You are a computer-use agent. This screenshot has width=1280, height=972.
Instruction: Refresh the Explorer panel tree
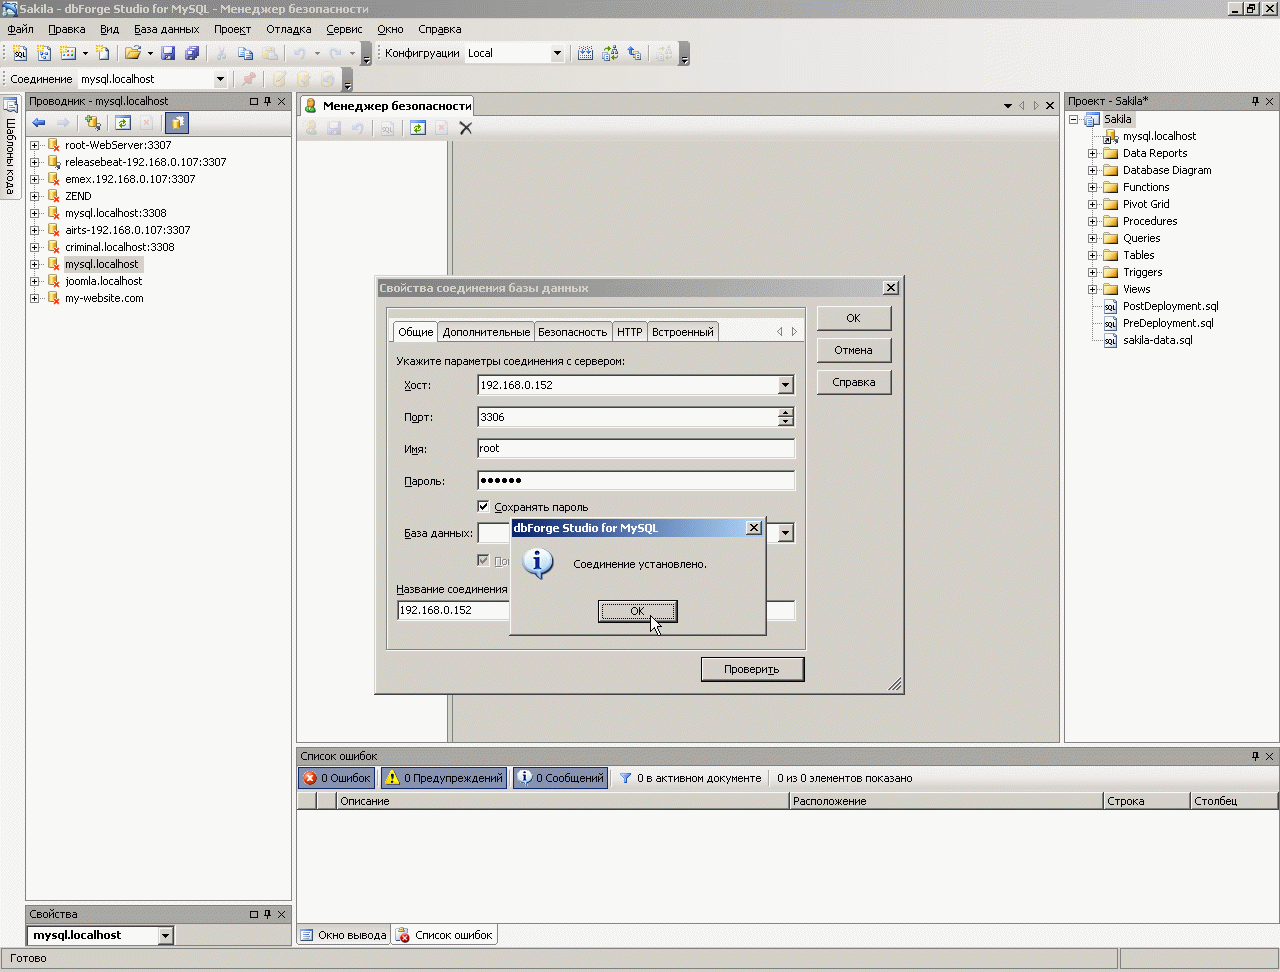pyautogui.click(x=122, y=123)
